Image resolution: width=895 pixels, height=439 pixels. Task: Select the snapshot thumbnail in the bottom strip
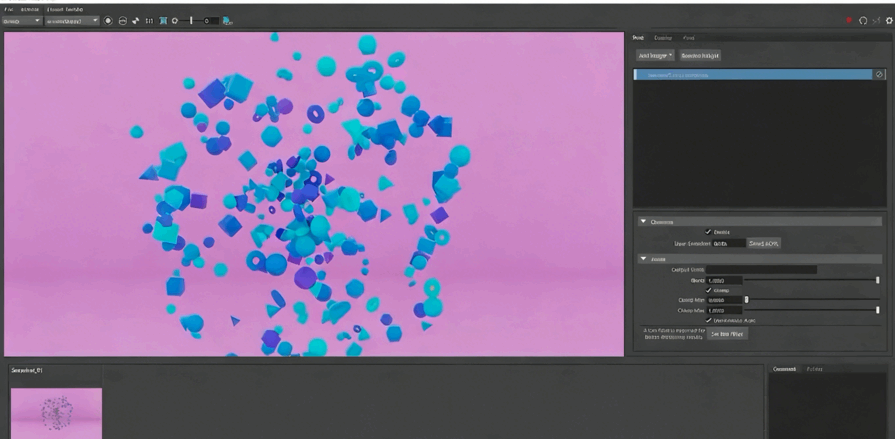[x=56, y=411]
